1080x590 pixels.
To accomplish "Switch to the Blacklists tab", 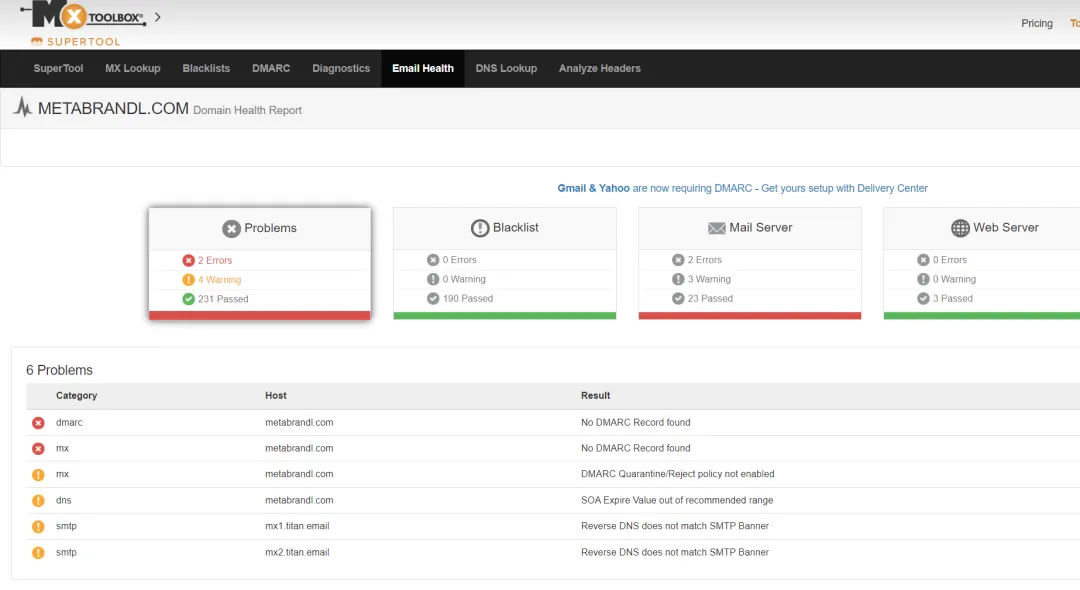I will pyautogui.click(x=206, y=69).
